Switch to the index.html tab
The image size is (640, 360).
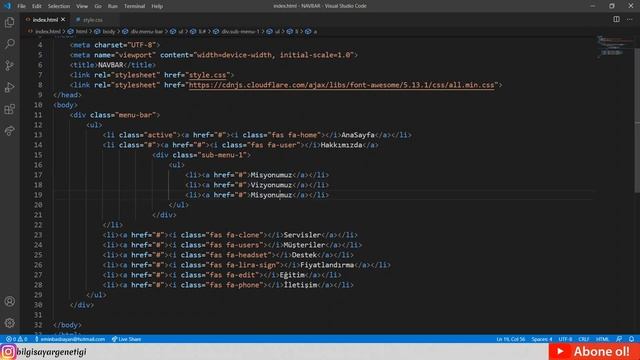point(45,20)
